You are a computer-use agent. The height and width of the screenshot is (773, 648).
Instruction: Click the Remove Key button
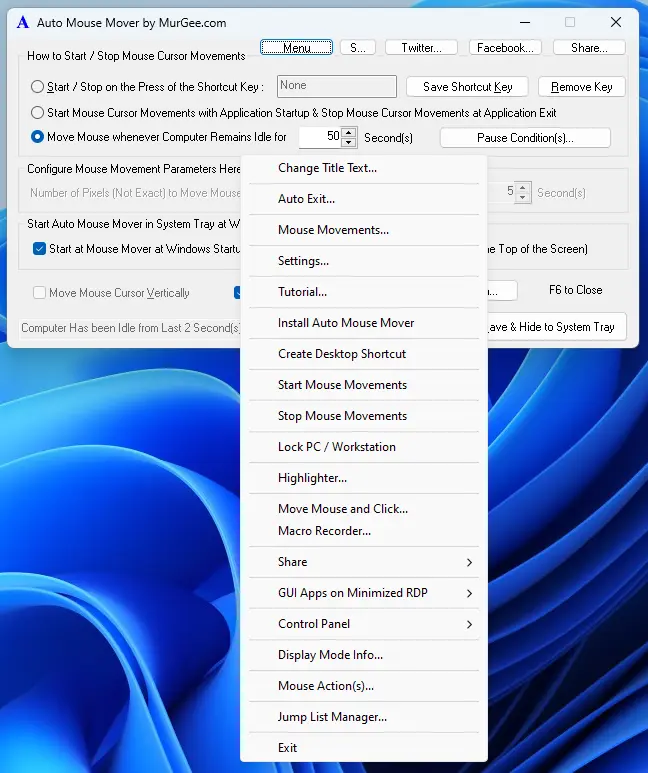tap(582, 87)
